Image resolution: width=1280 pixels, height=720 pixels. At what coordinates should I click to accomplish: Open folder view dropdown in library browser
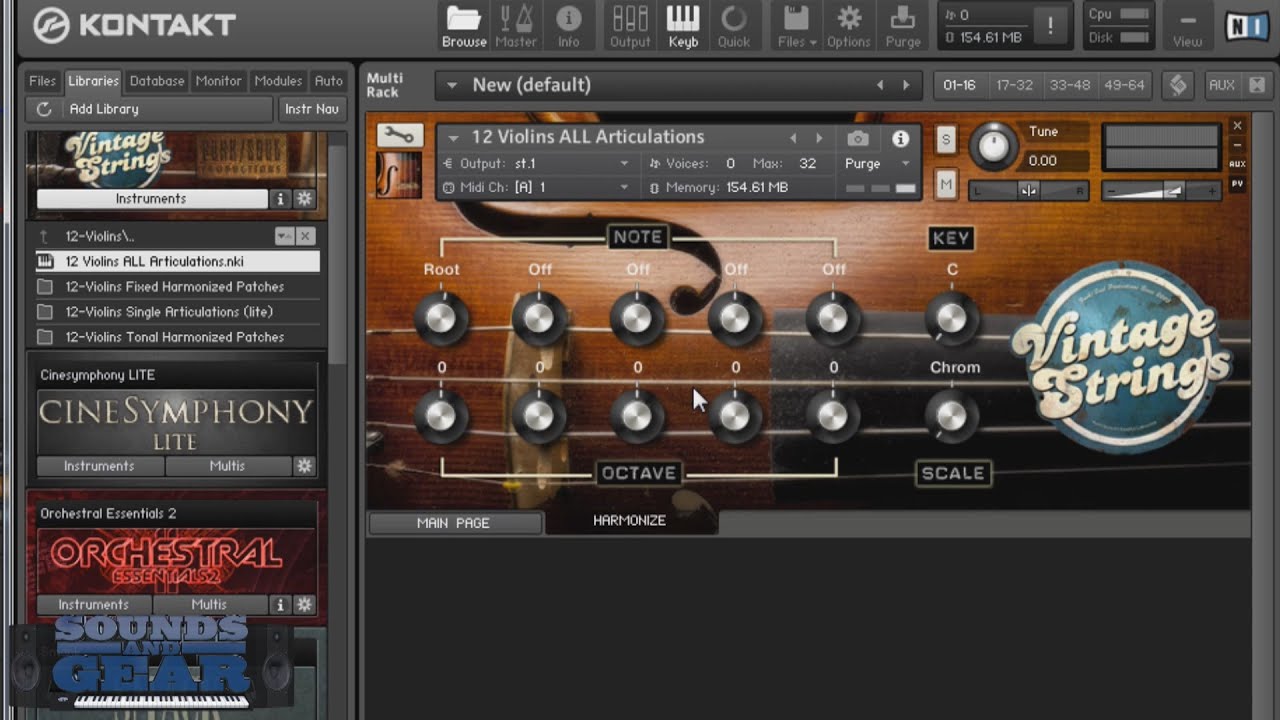(x=284, y=236)
